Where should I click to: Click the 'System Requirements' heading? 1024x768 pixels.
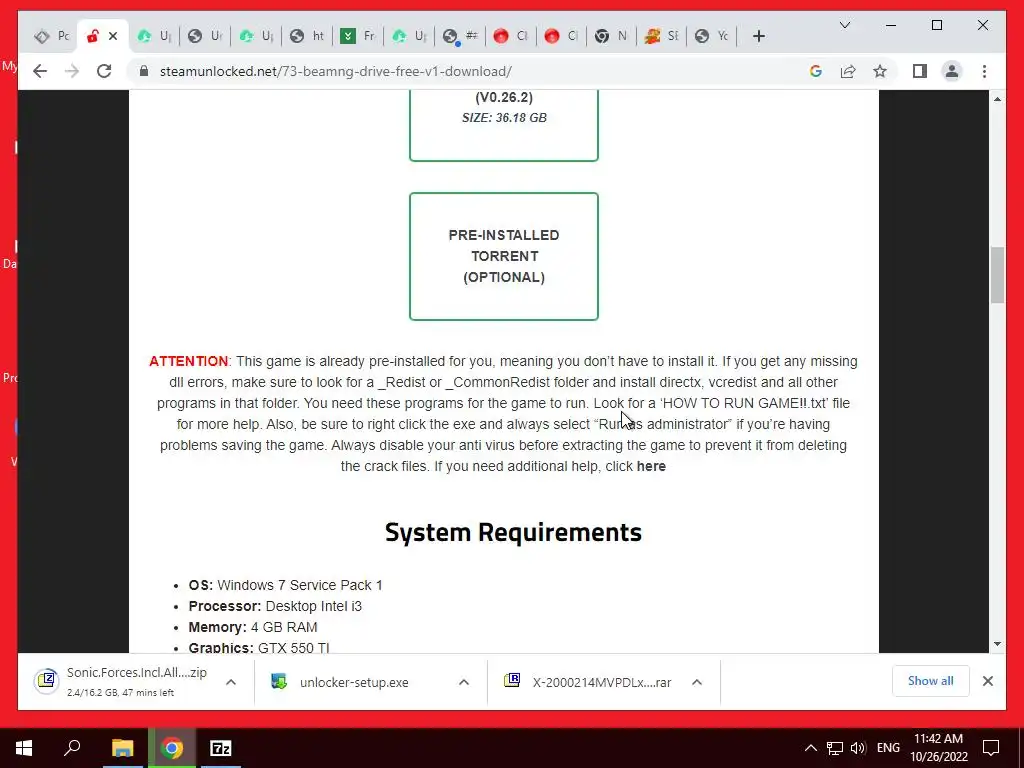pos(513,532)
